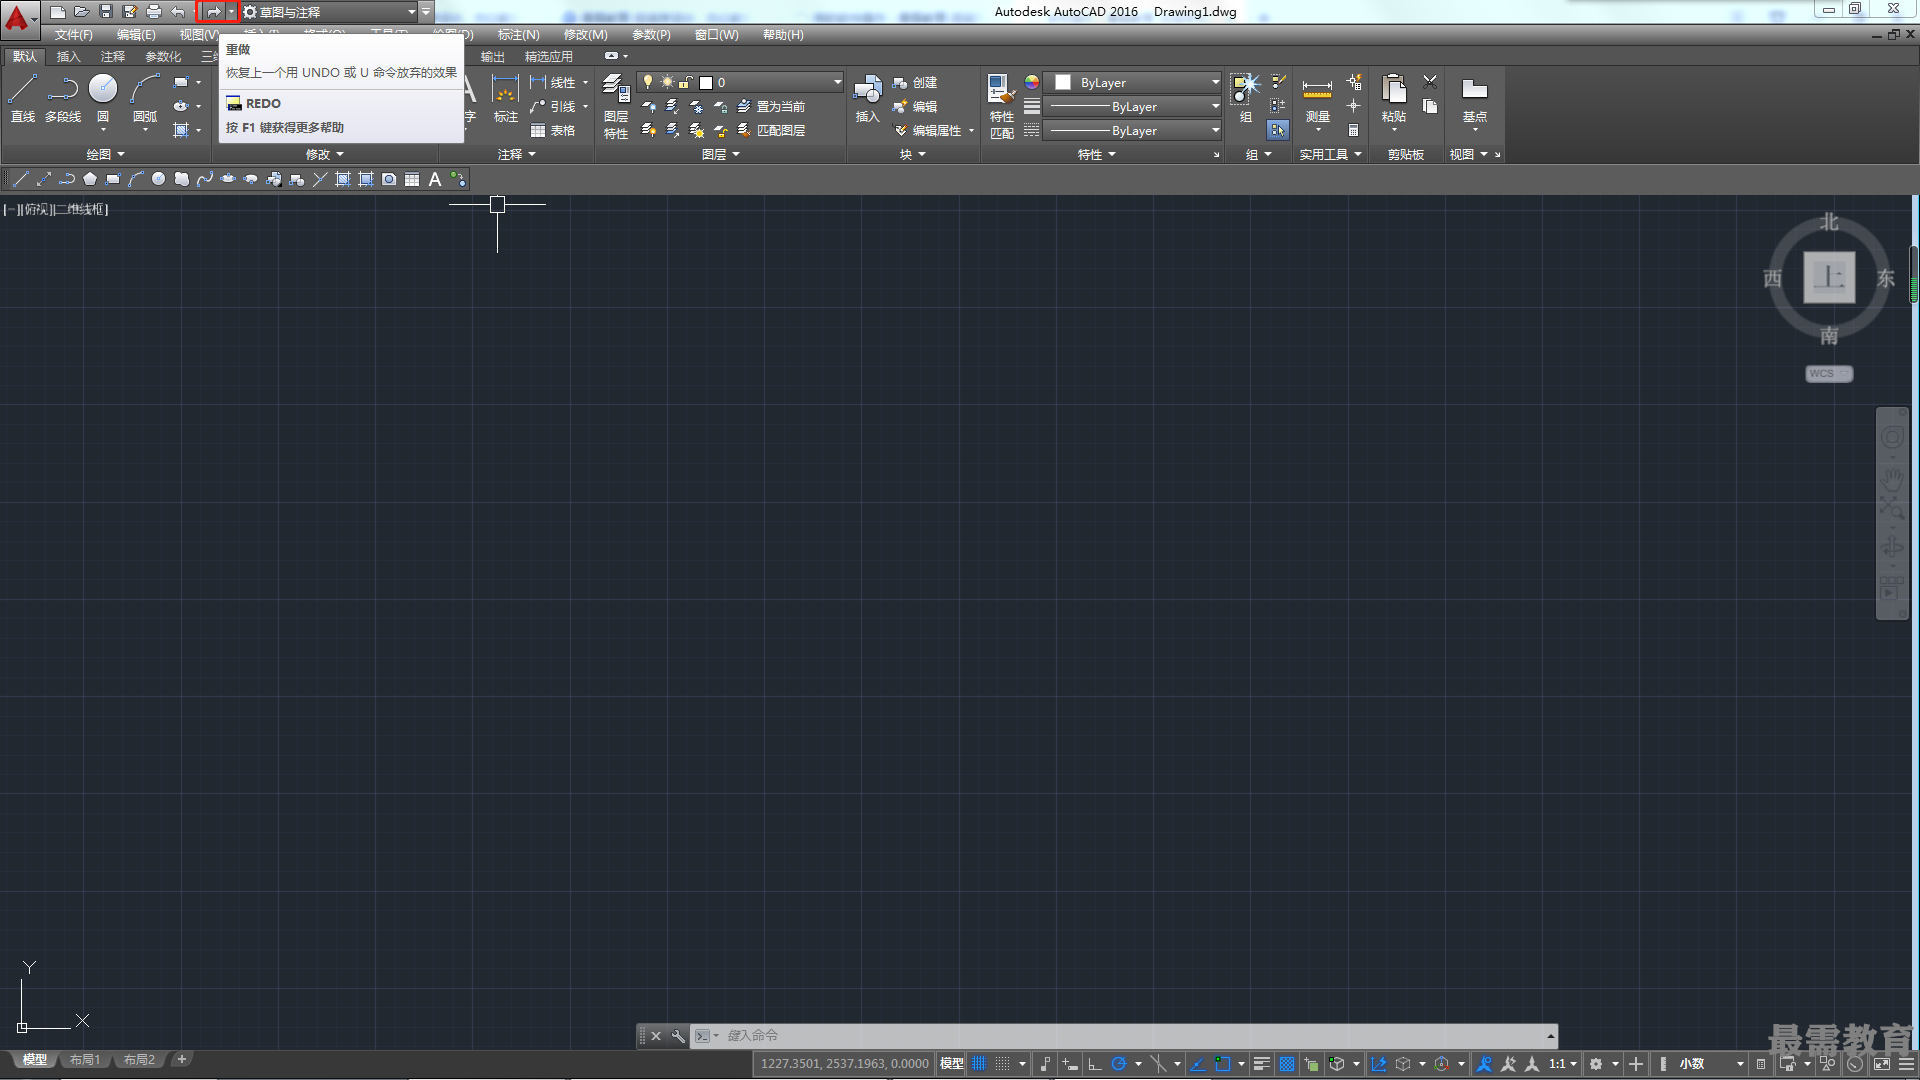
Task: Click 置为当前 layer button
Action: (771, 106)
